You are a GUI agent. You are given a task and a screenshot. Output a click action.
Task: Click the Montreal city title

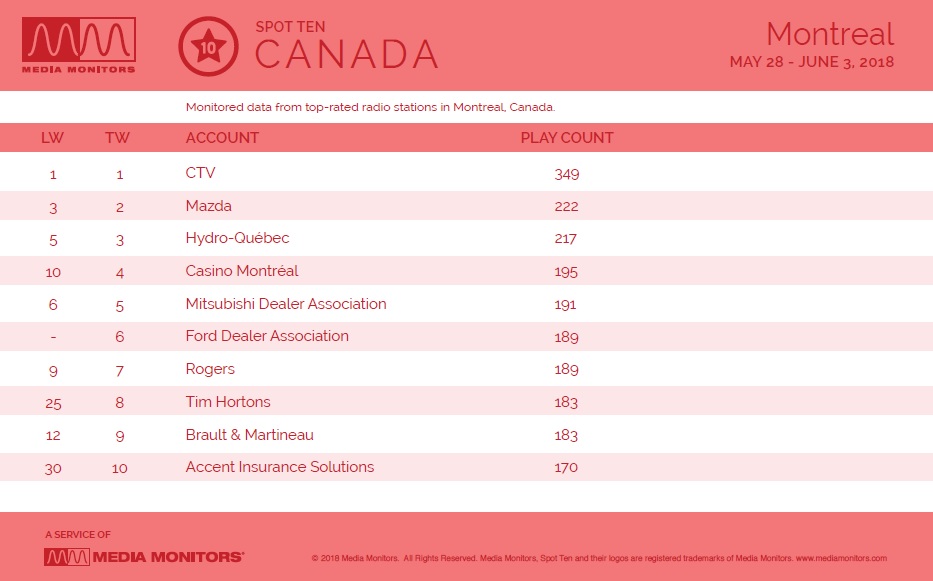coord(830,34)
